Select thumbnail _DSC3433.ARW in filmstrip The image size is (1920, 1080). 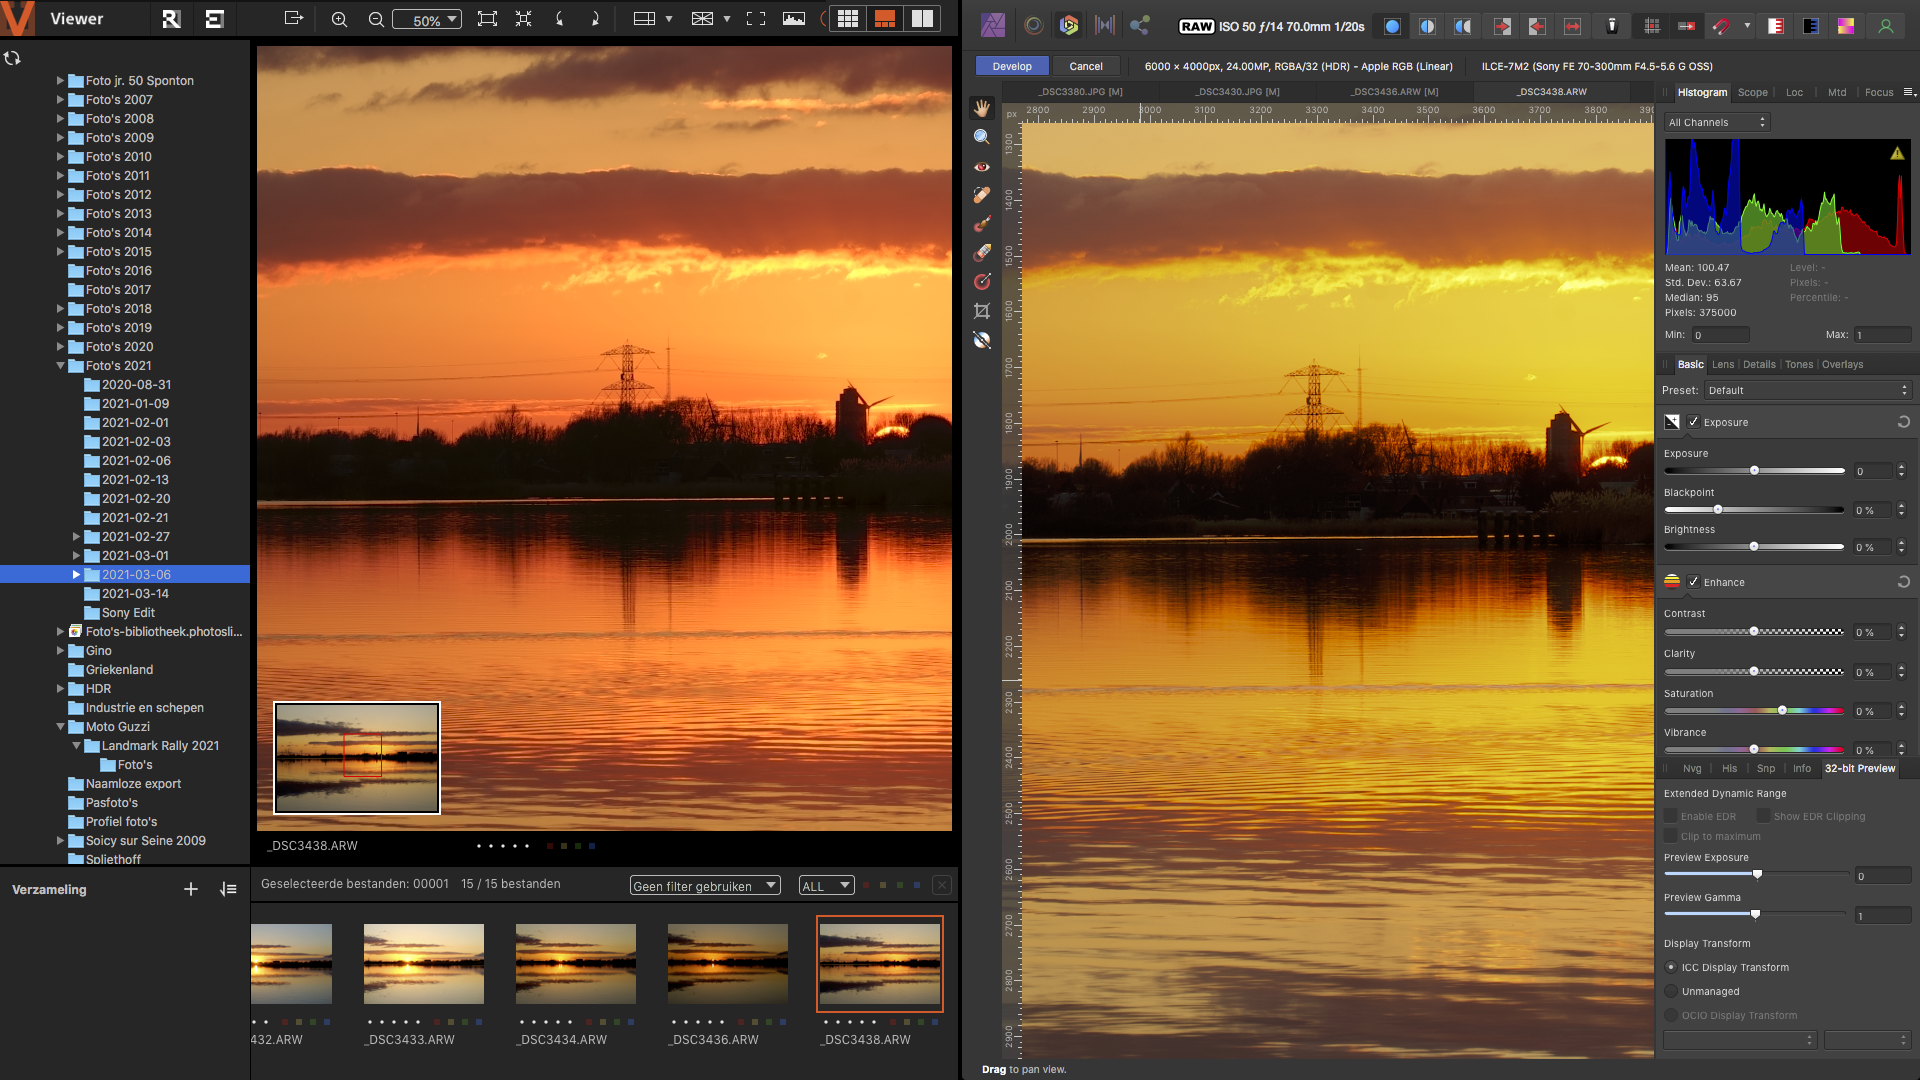point(424,964)
